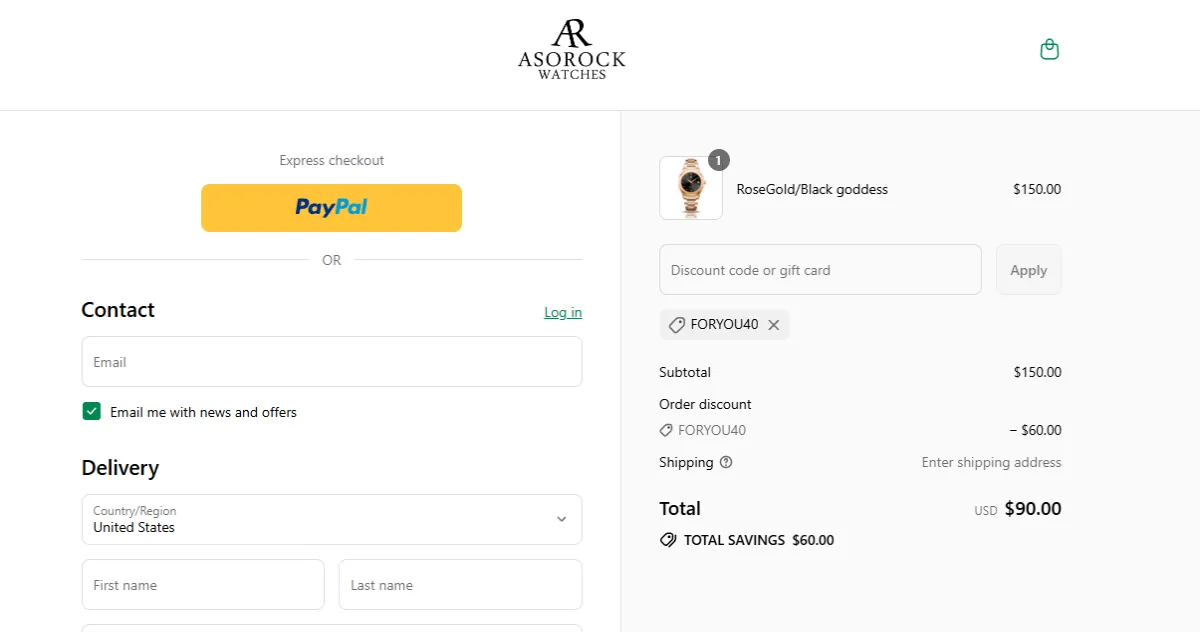Click the TOTAL SAVINGS tag icon
Image resolution: width=1200 pixels, height=632 pixels.
click(x=668, y=540)
